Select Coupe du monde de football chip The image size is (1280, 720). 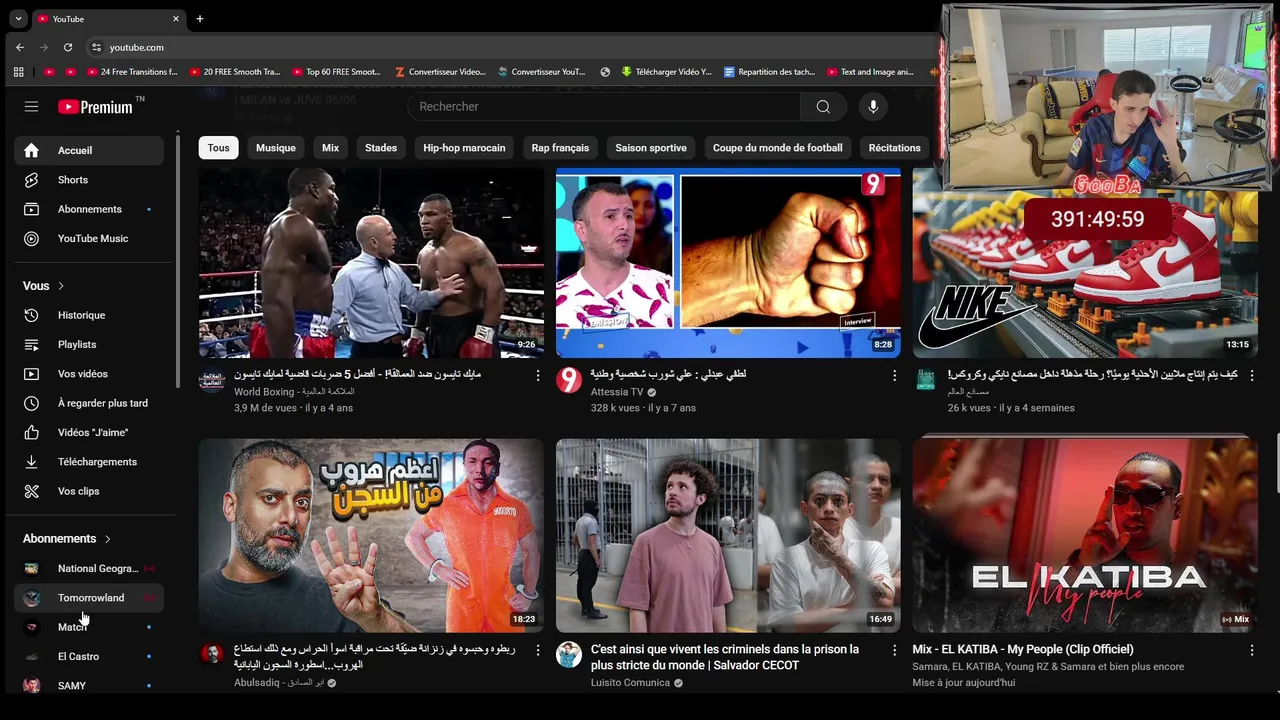click(x=777, y=148)
